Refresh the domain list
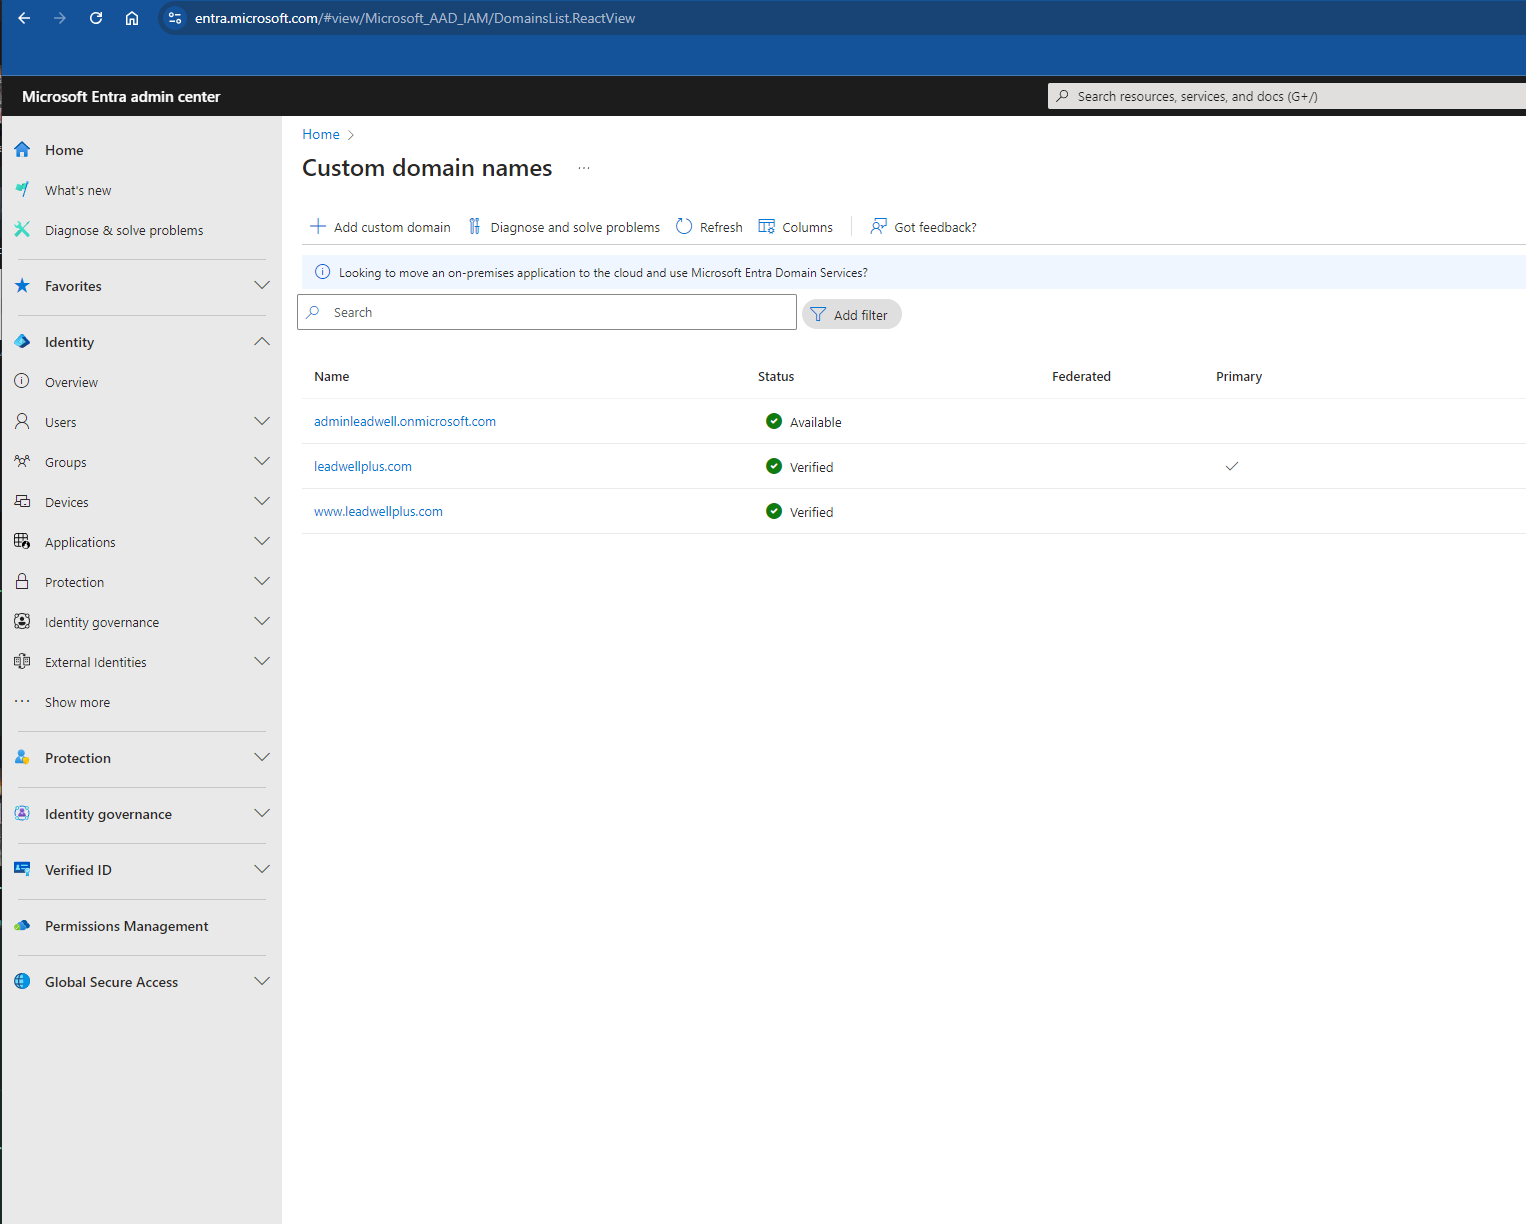 pos(709,227)
